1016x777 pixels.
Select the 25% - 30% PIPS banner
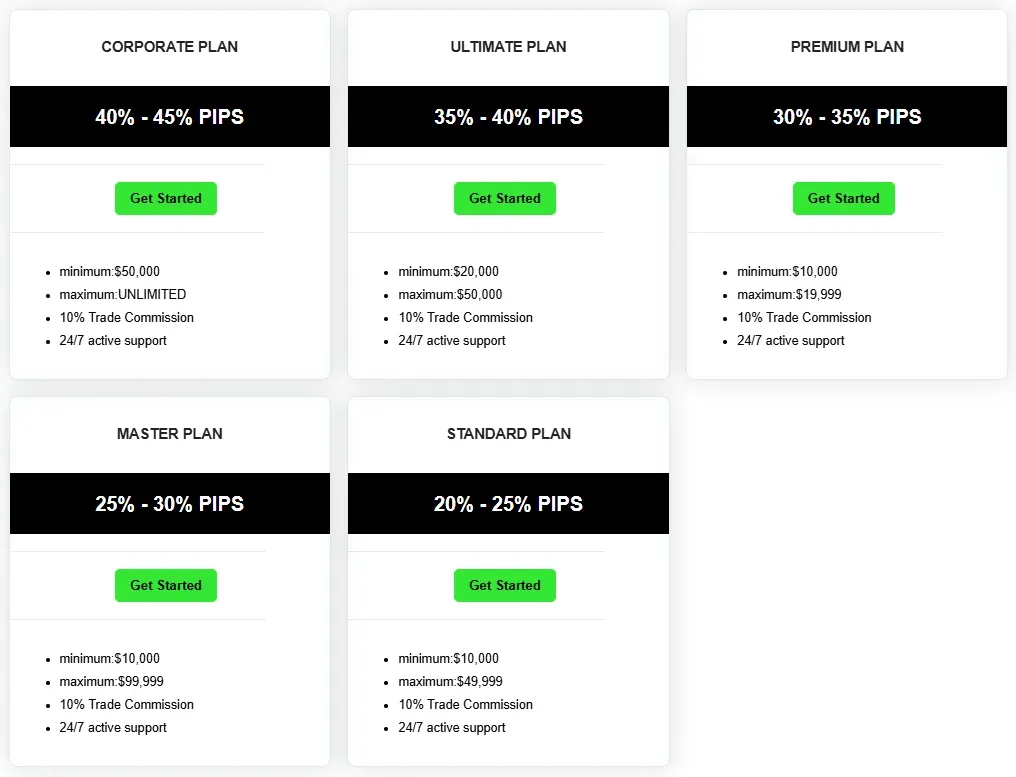170,504
